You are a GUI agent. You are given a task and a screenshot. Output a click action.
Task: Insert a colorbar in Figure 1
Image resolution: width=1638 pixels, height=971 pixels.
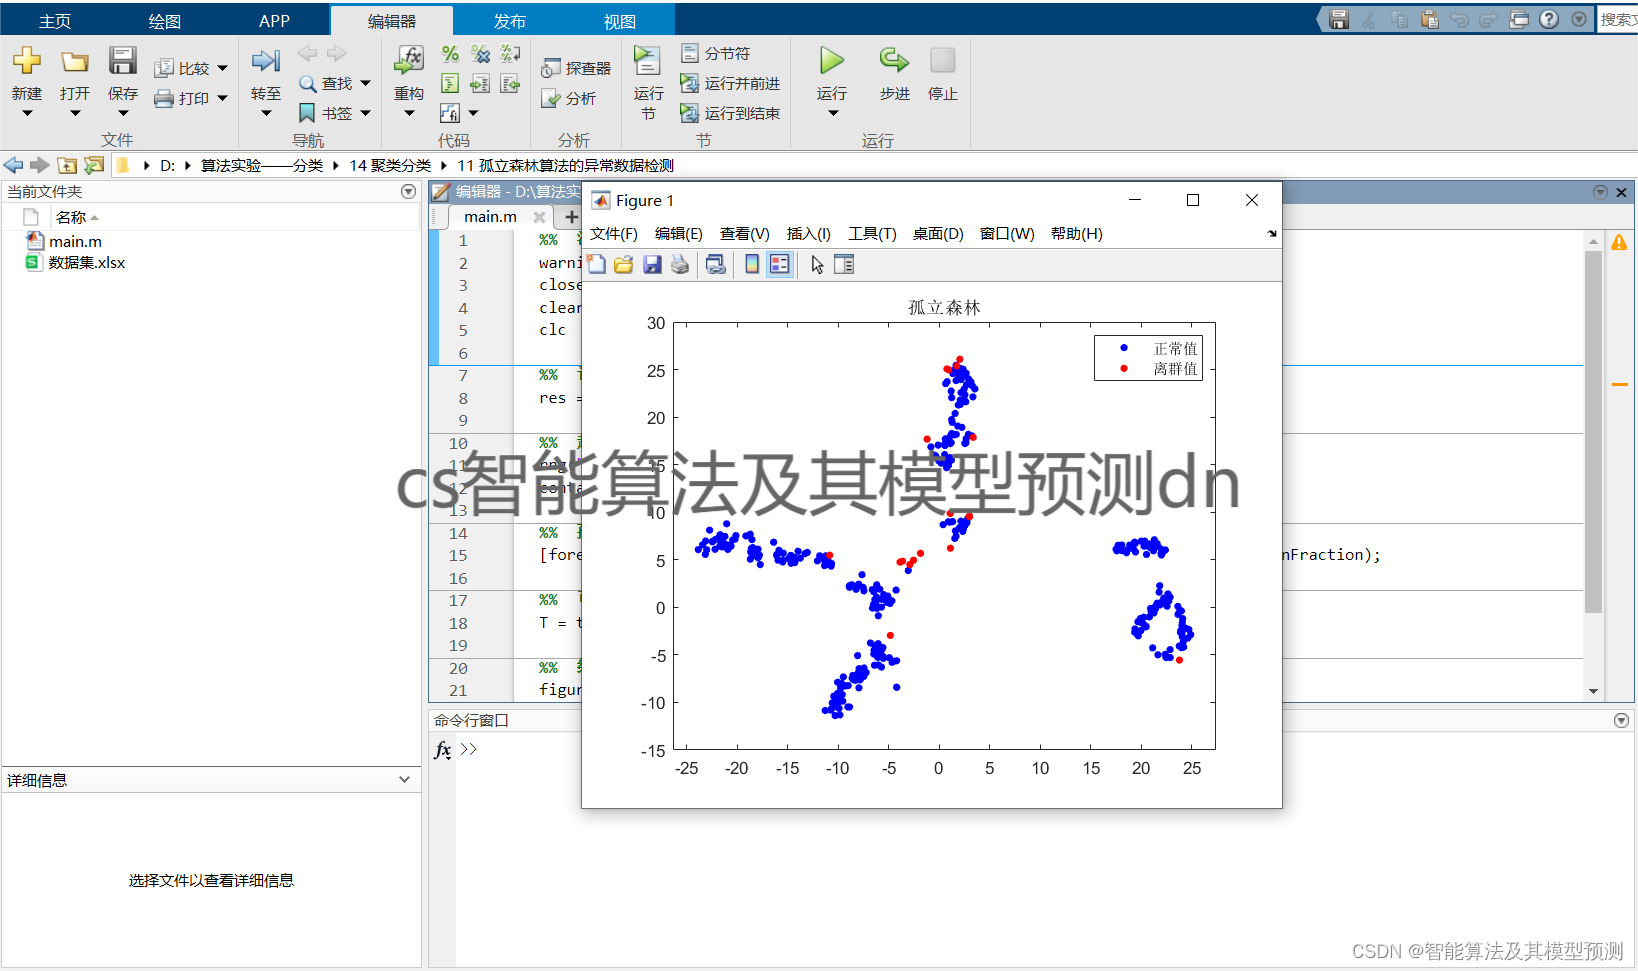751,264
